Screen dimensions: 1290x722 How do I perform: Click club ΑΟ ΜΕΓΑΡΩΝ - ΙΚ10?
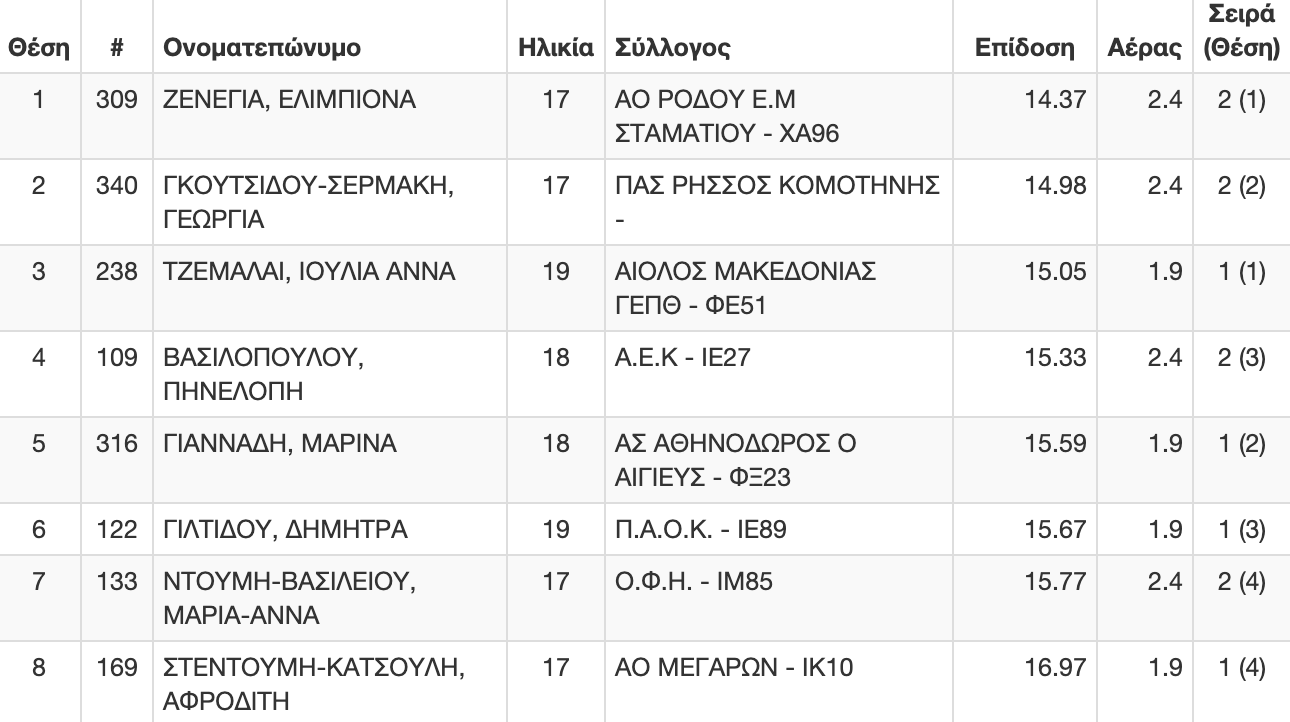tap(734, 666)
